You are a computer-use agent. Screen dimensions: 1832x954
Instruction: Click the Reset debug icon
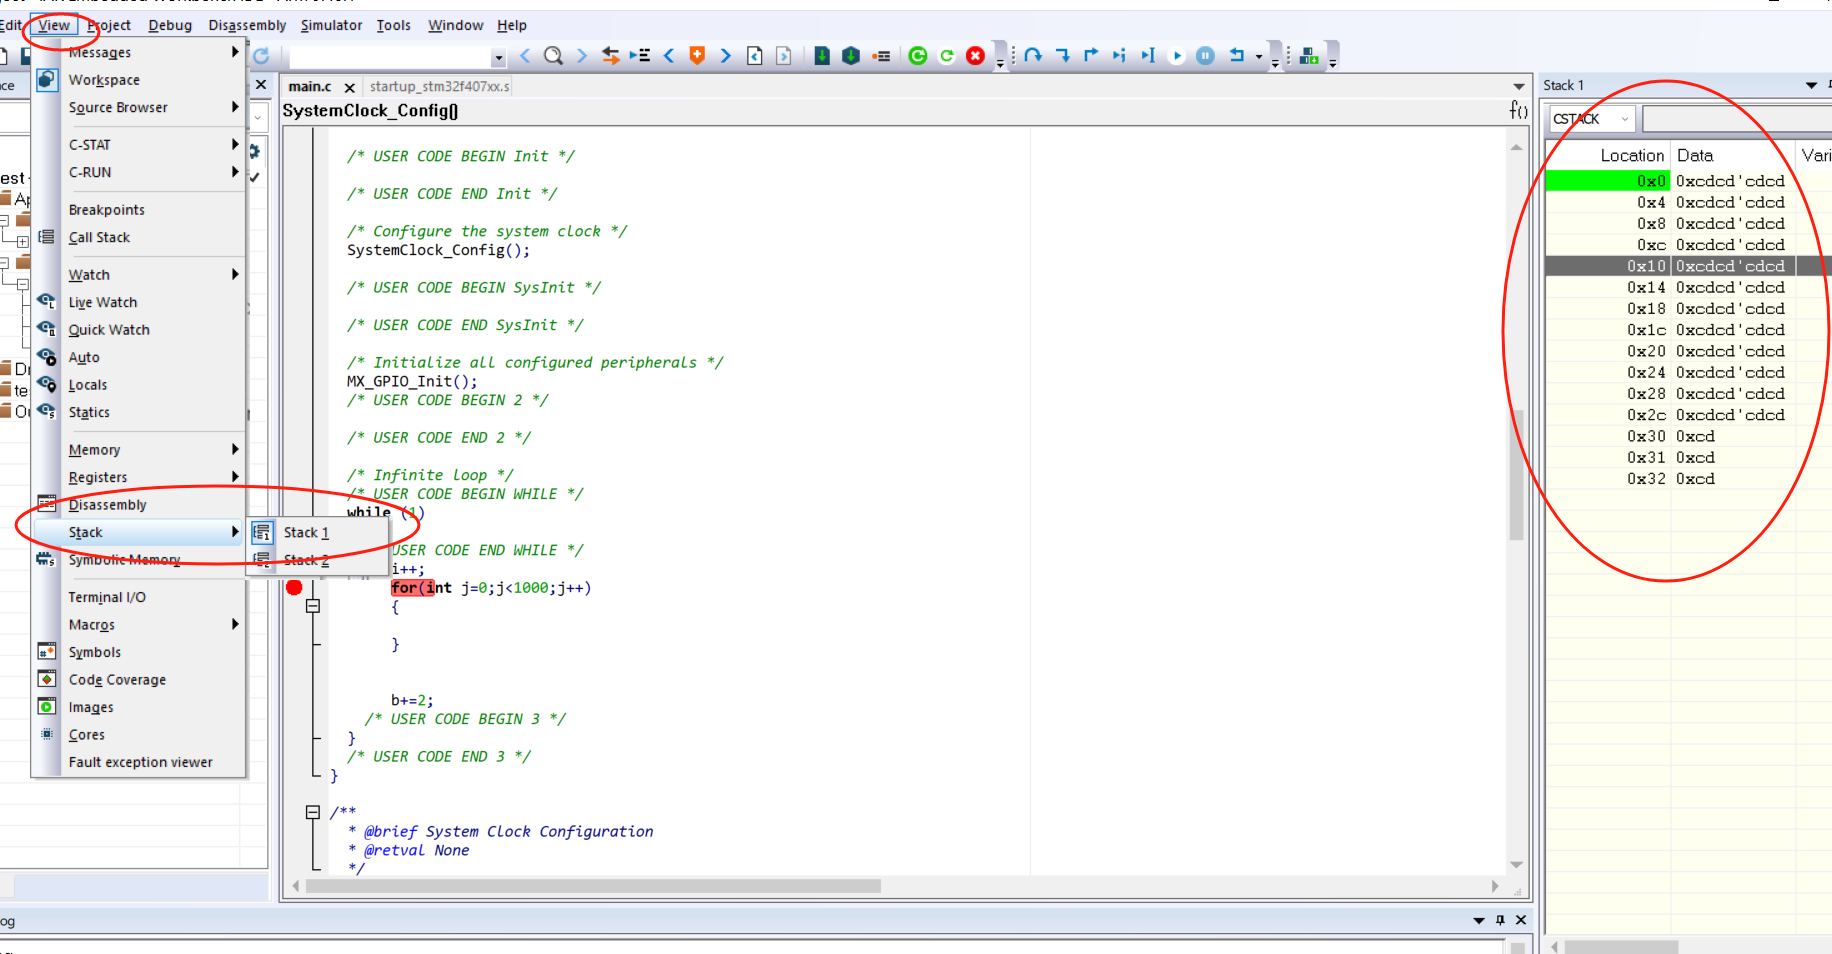click(x=1237, y=56)
